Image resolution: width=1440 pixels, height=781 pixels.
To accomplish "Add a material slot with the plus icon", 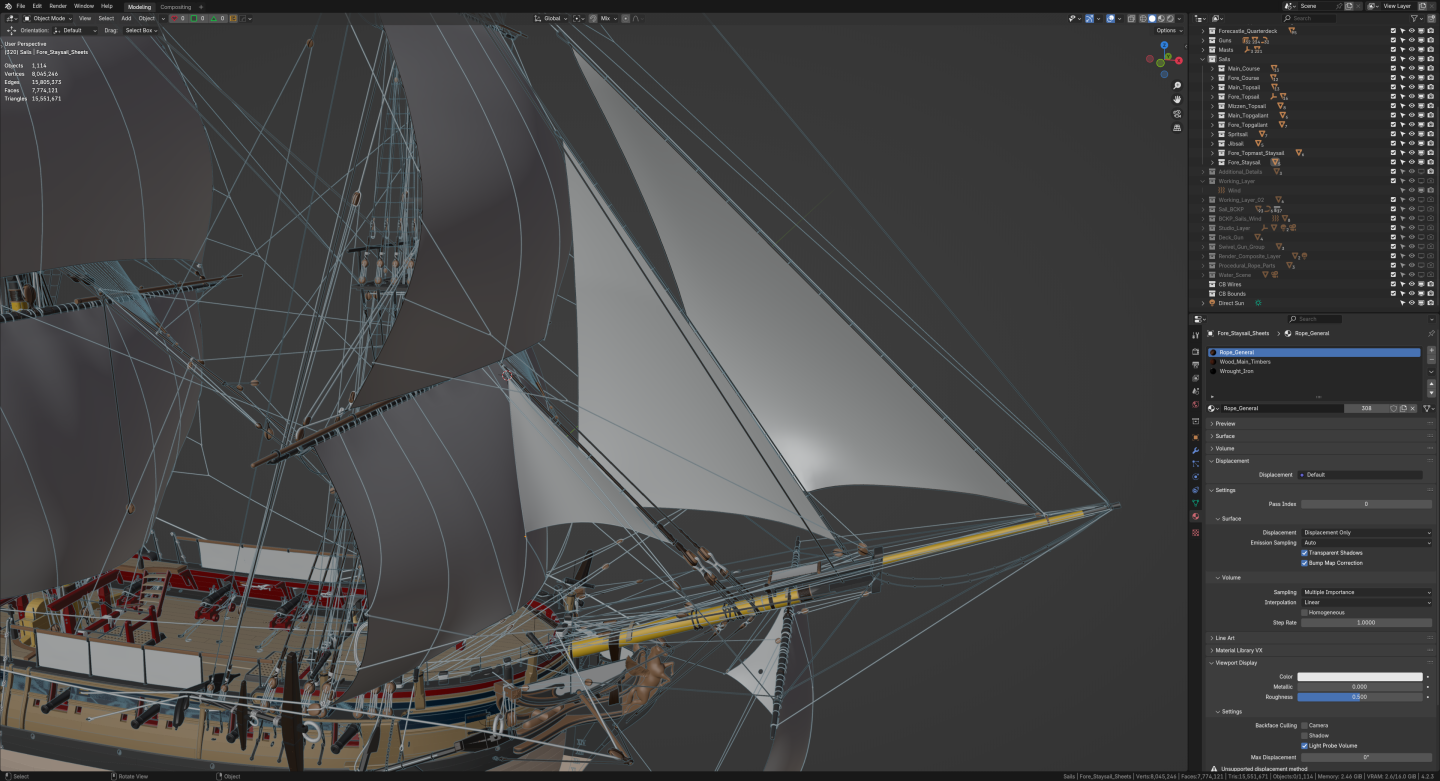I will click(x=1431, y=351).
